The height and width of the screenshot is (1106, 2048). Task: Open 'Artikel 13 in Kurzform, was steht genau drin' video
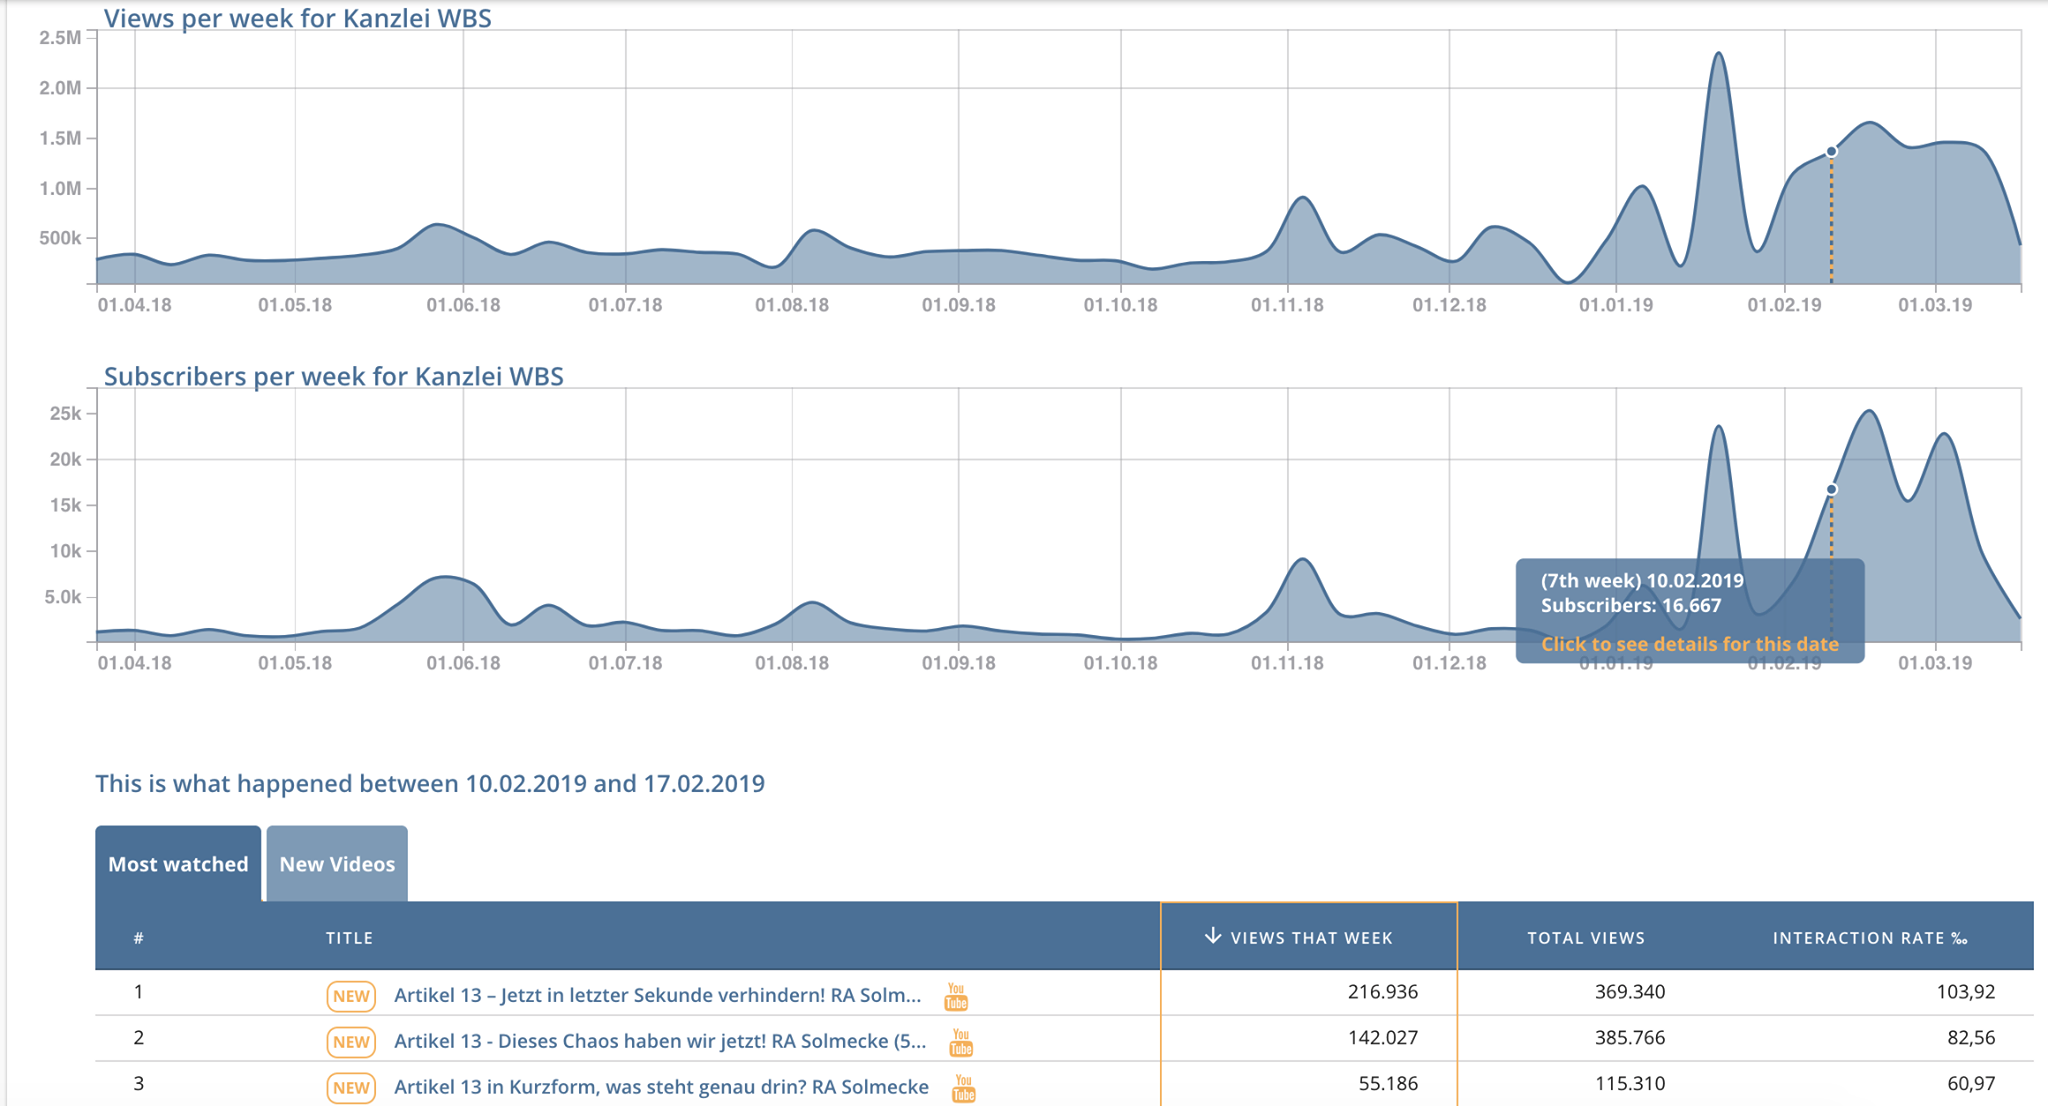661,1087
